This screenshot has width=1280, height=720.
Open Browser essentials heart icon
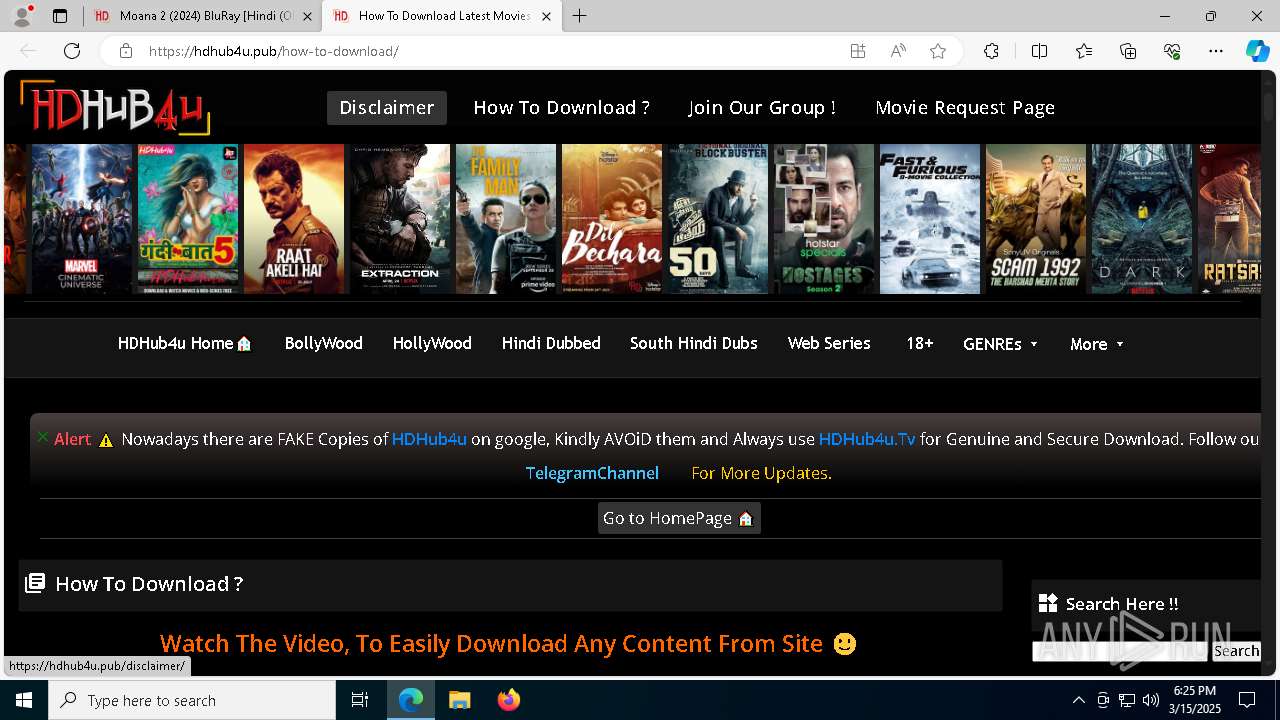click(1172, 51)
